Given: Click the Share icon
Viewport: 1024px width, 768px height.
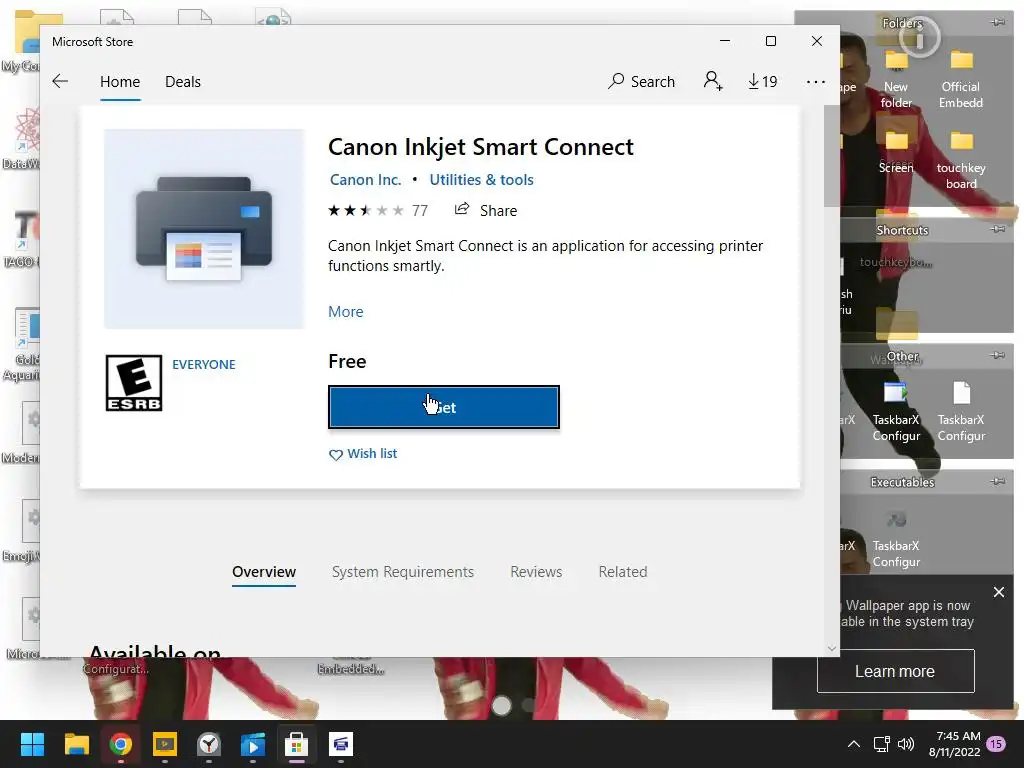Looking at the screenshot, I should (462, 209).
